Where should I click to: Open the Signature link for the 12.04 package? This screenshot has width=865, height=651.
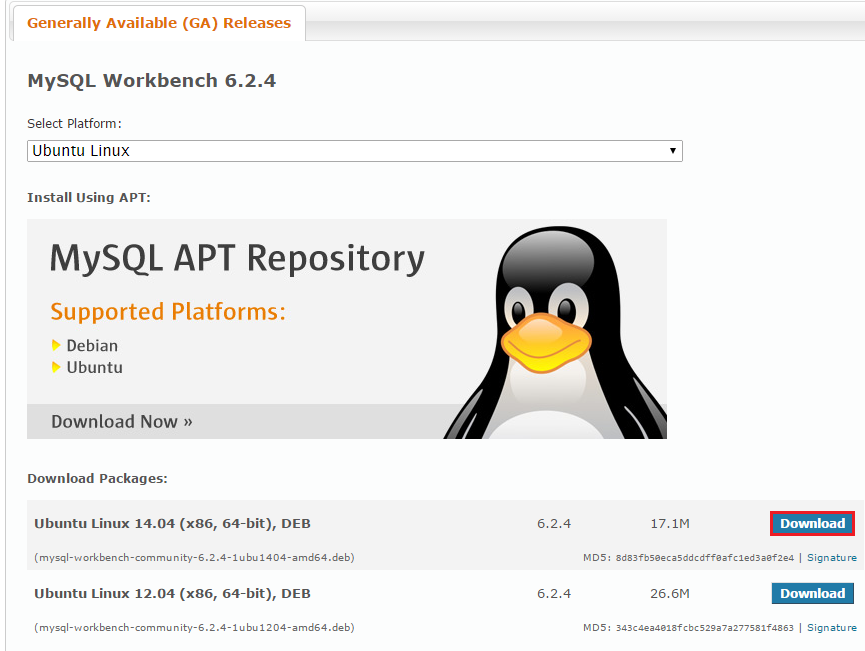tap(831, 627)
